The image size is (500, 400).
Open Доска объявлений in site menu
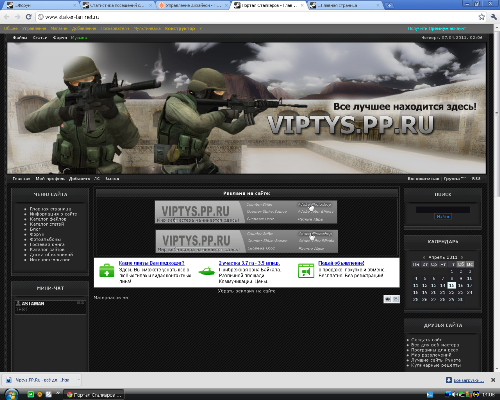coord(51,255)
